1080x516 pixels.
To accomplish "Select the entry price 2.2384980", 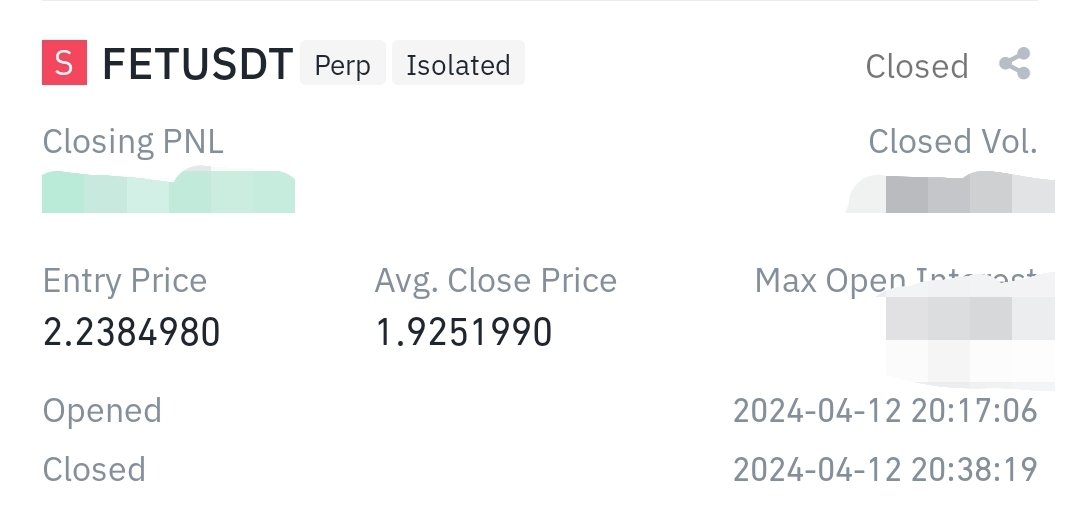I will click(132, 332).
